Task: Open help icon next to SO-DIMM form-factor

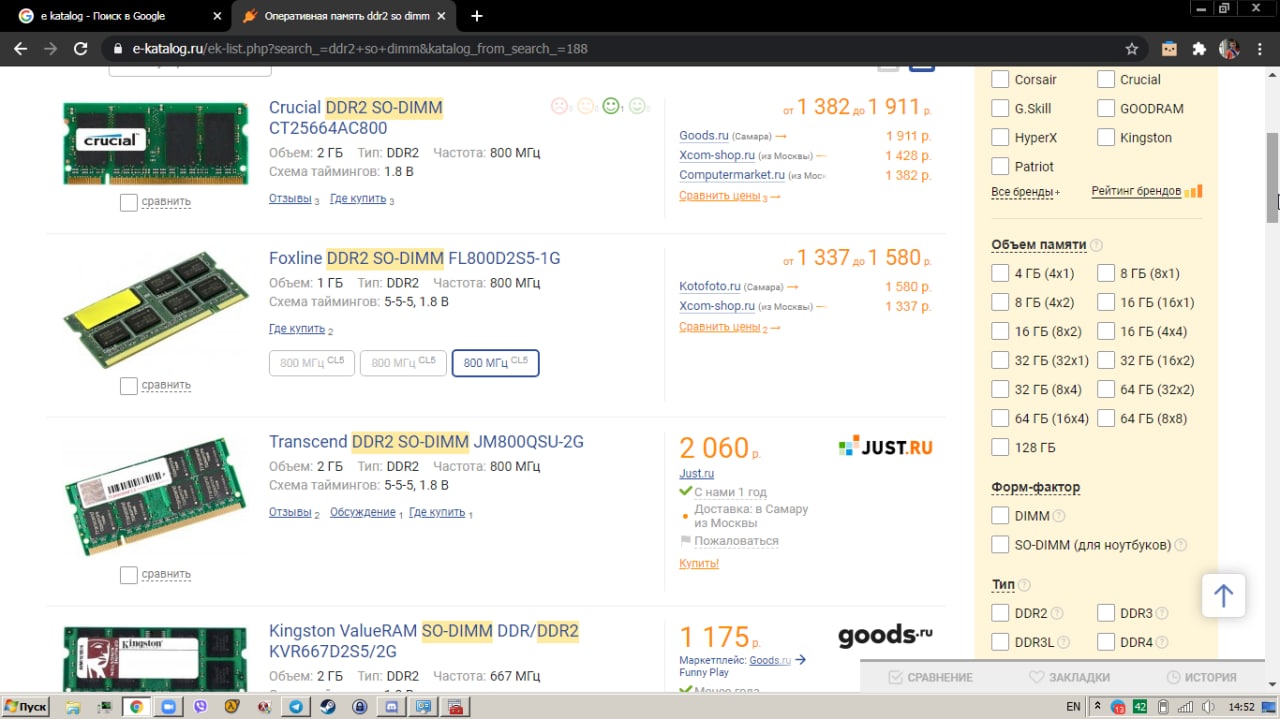Action: tap(1180, 545)
